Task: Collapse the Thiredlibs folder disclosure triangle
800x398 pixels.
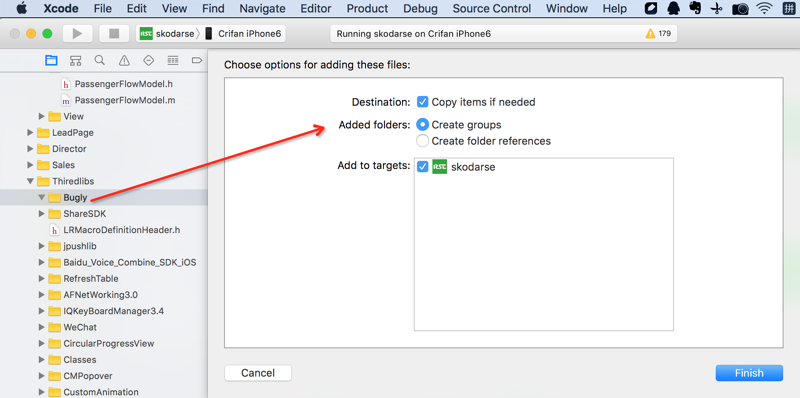Action: pos(31,181)
